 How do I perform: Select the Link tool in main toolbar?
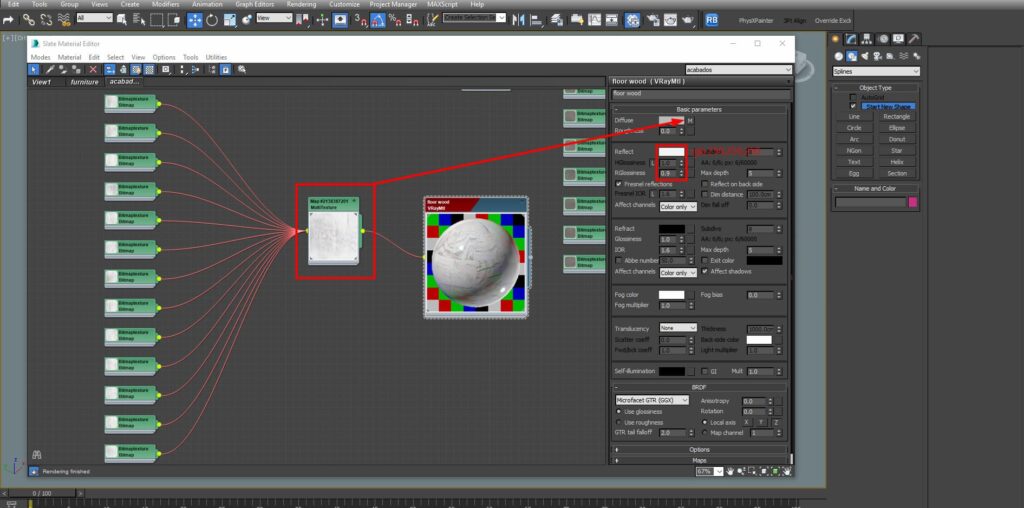[x=29, y=20]
